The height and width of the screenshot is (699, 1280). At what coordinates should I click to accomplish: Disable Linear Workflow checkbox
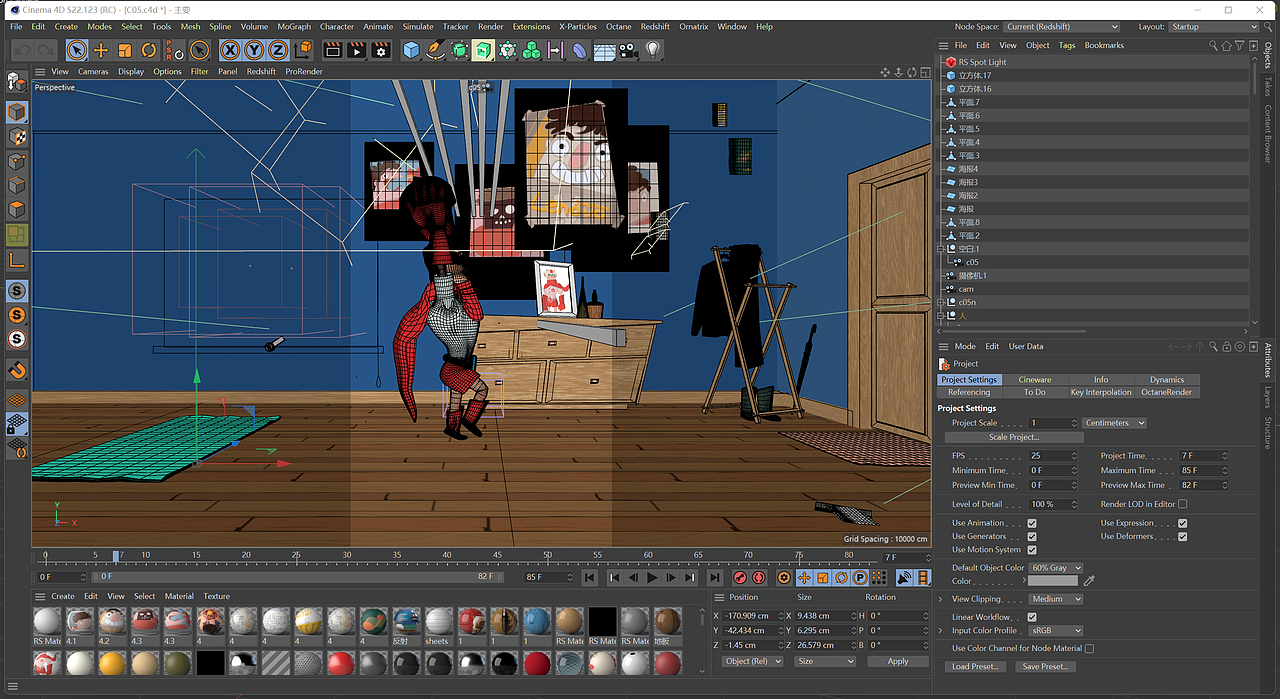click(1032, 617)
